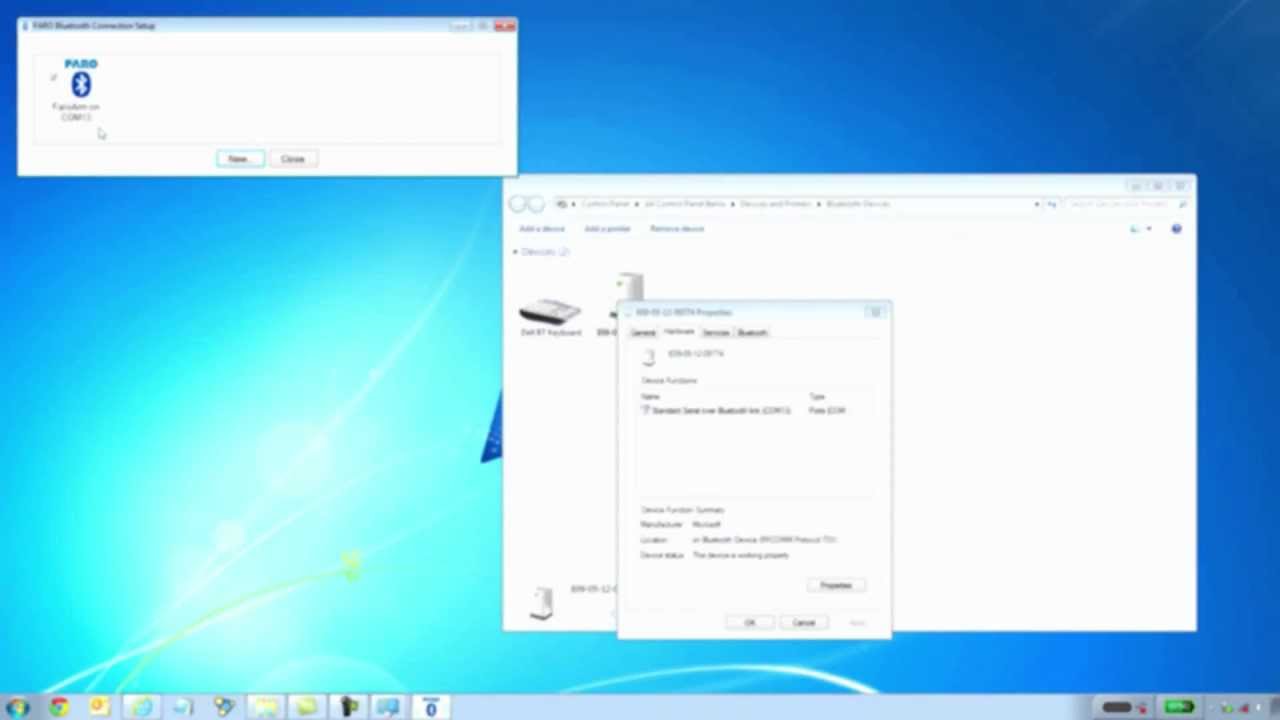Screen dimensions: 1280x720
Task: Open the view options dropdown arrow
Action: click(x=1148, y=229)
